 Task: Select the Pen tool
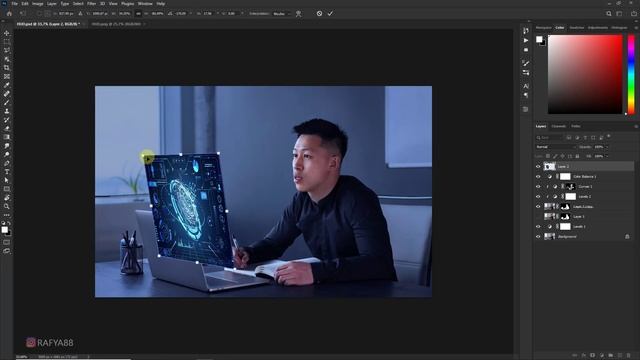point(7,163)
